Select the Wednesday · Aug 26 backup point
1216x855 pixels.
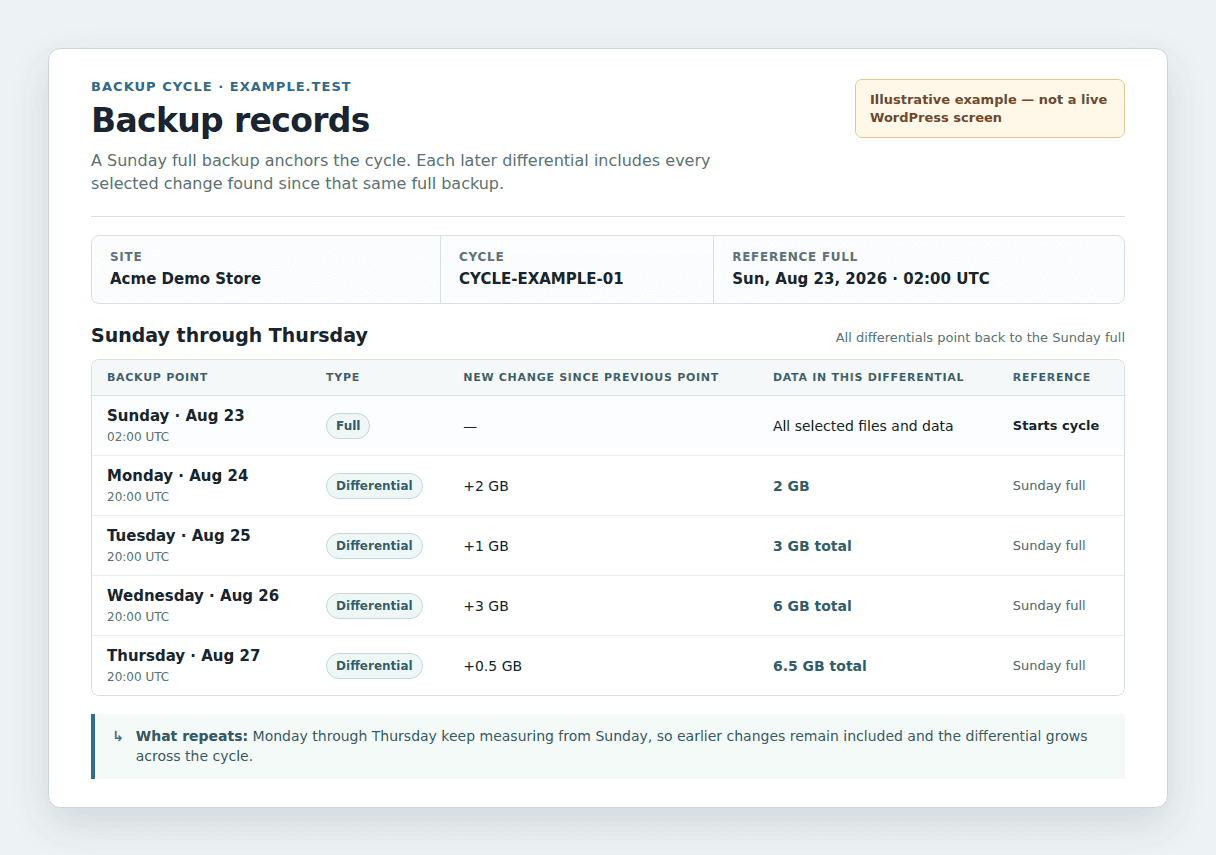coord(193,596)
